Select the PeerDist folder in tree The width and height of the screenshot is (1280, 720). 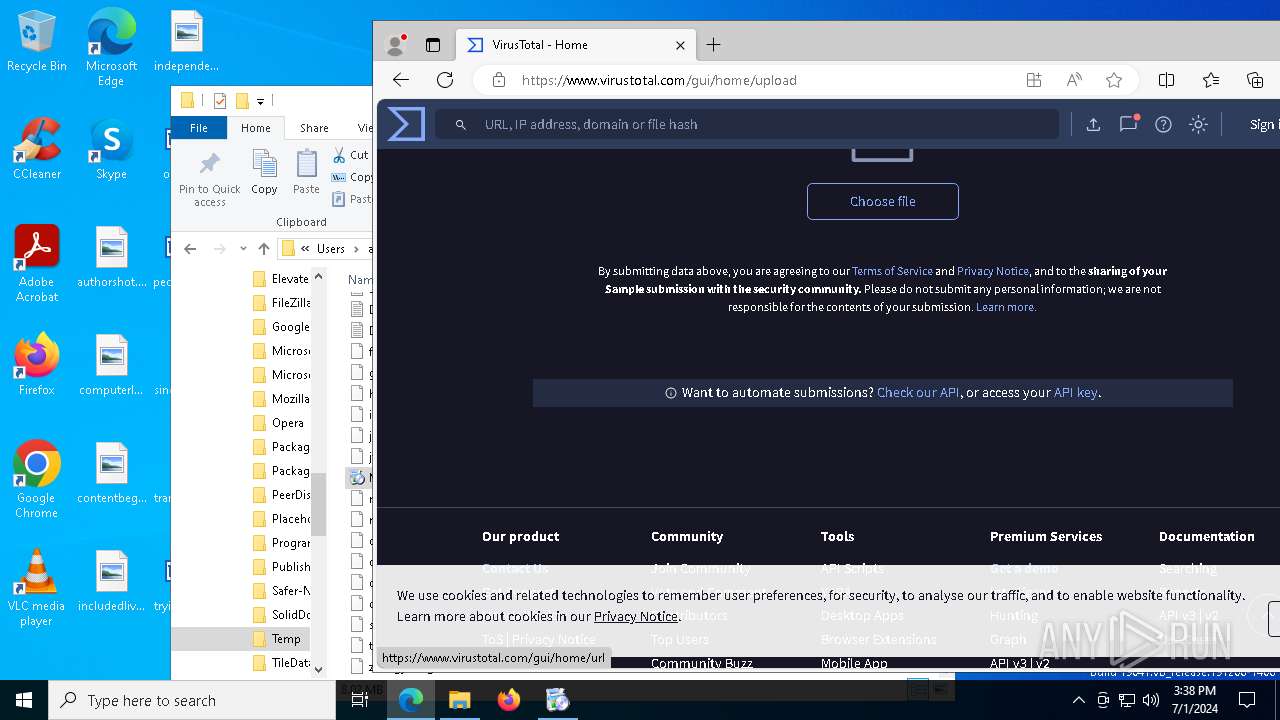pyautogui.click(x=281, y=495)
